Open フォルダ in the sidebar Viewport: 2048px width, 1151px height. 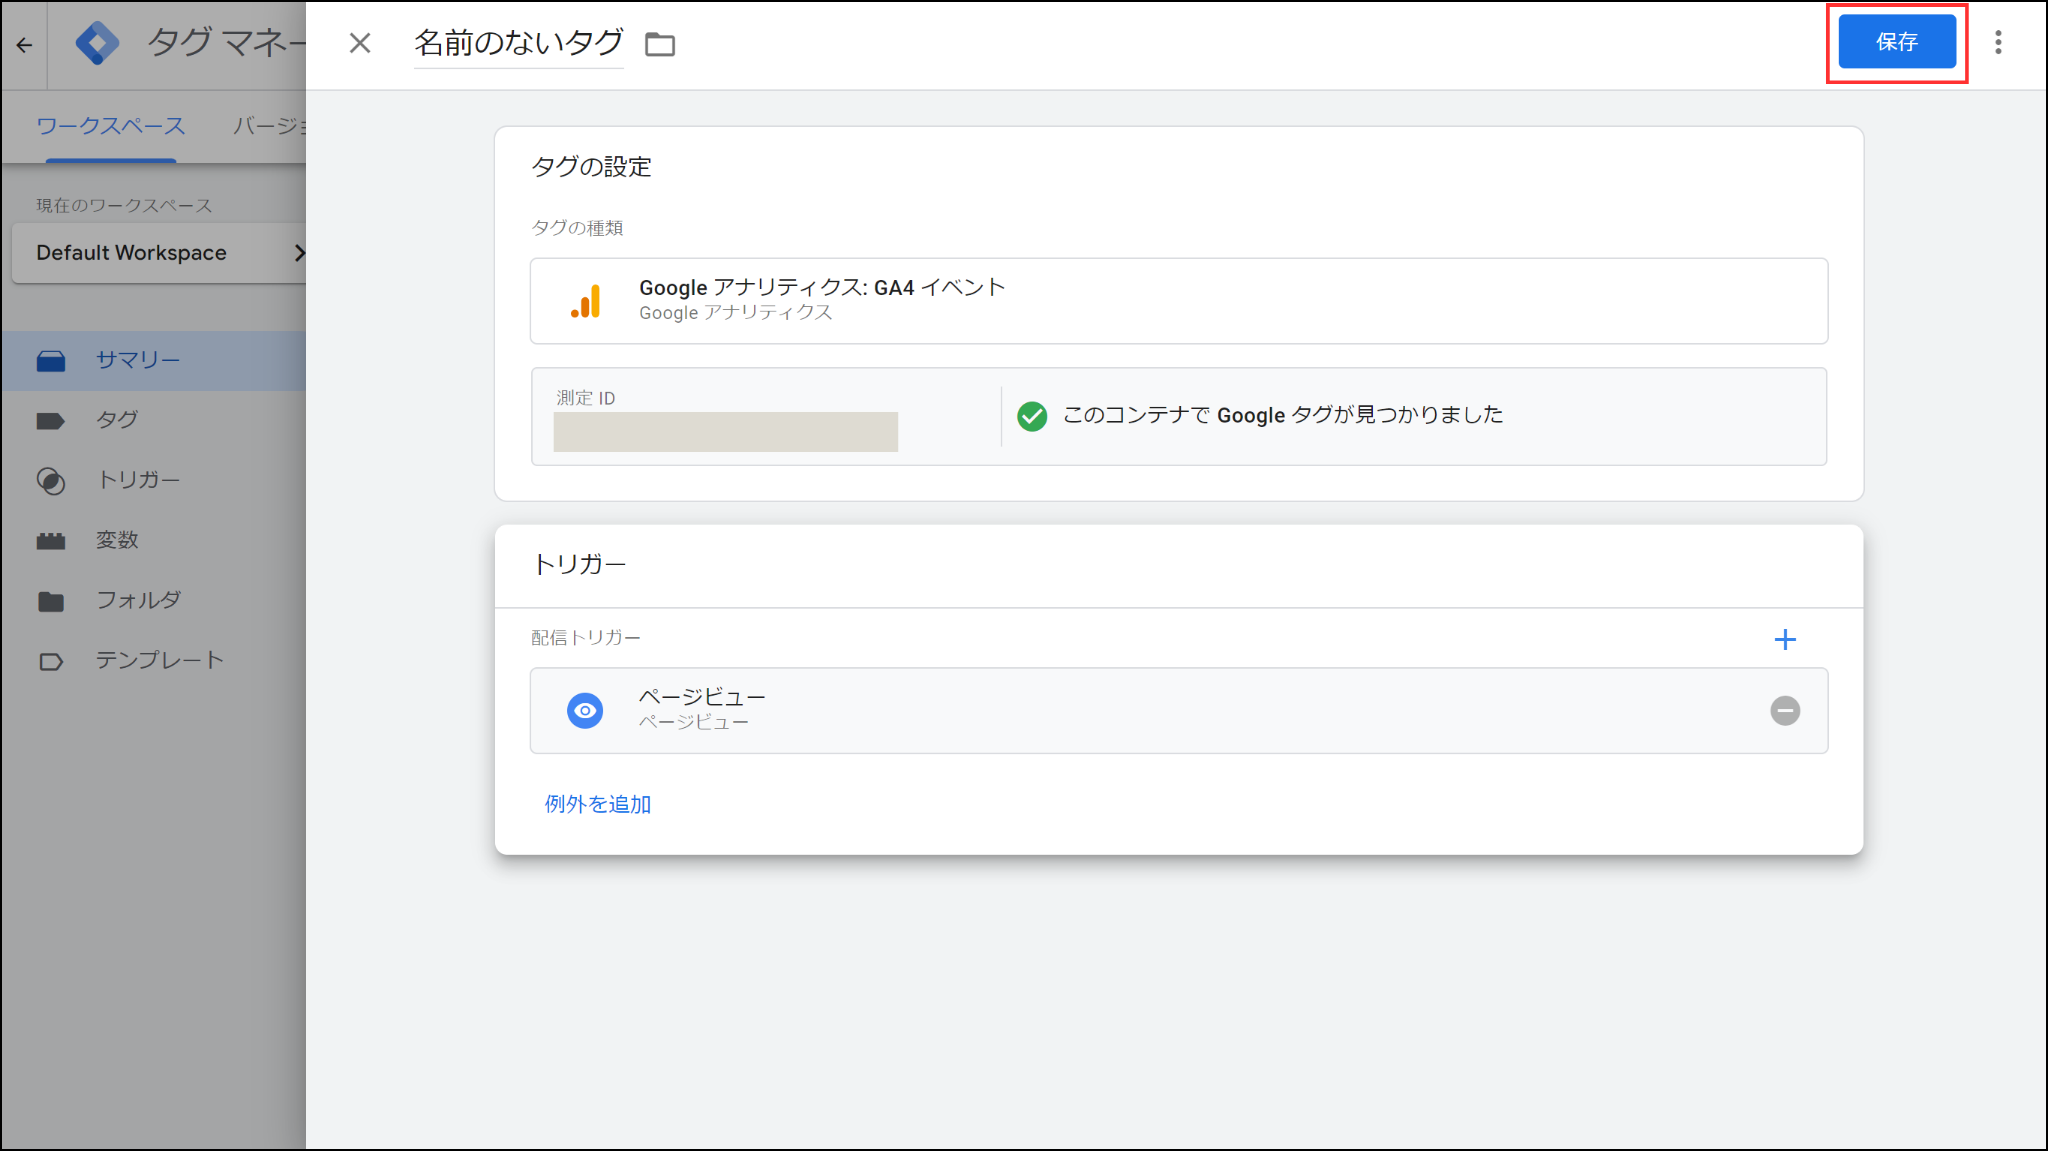pyautogui.click(x=154, y=600)
